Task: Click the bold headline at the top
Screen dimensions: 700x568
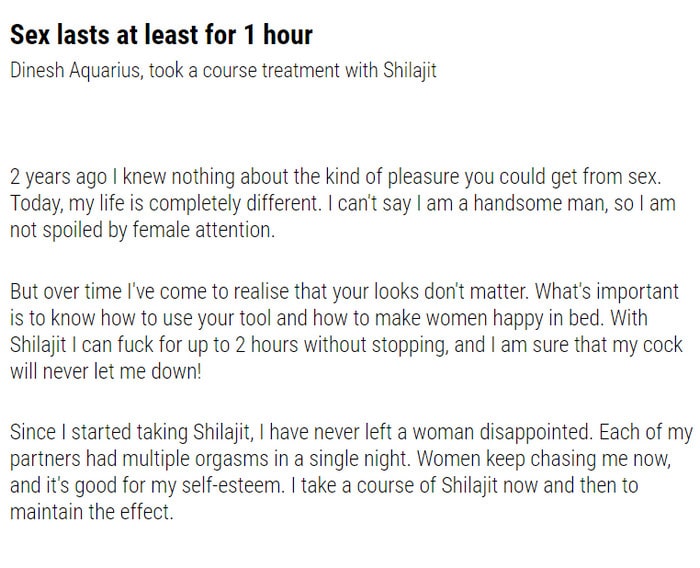Action: tap(161, 35)
